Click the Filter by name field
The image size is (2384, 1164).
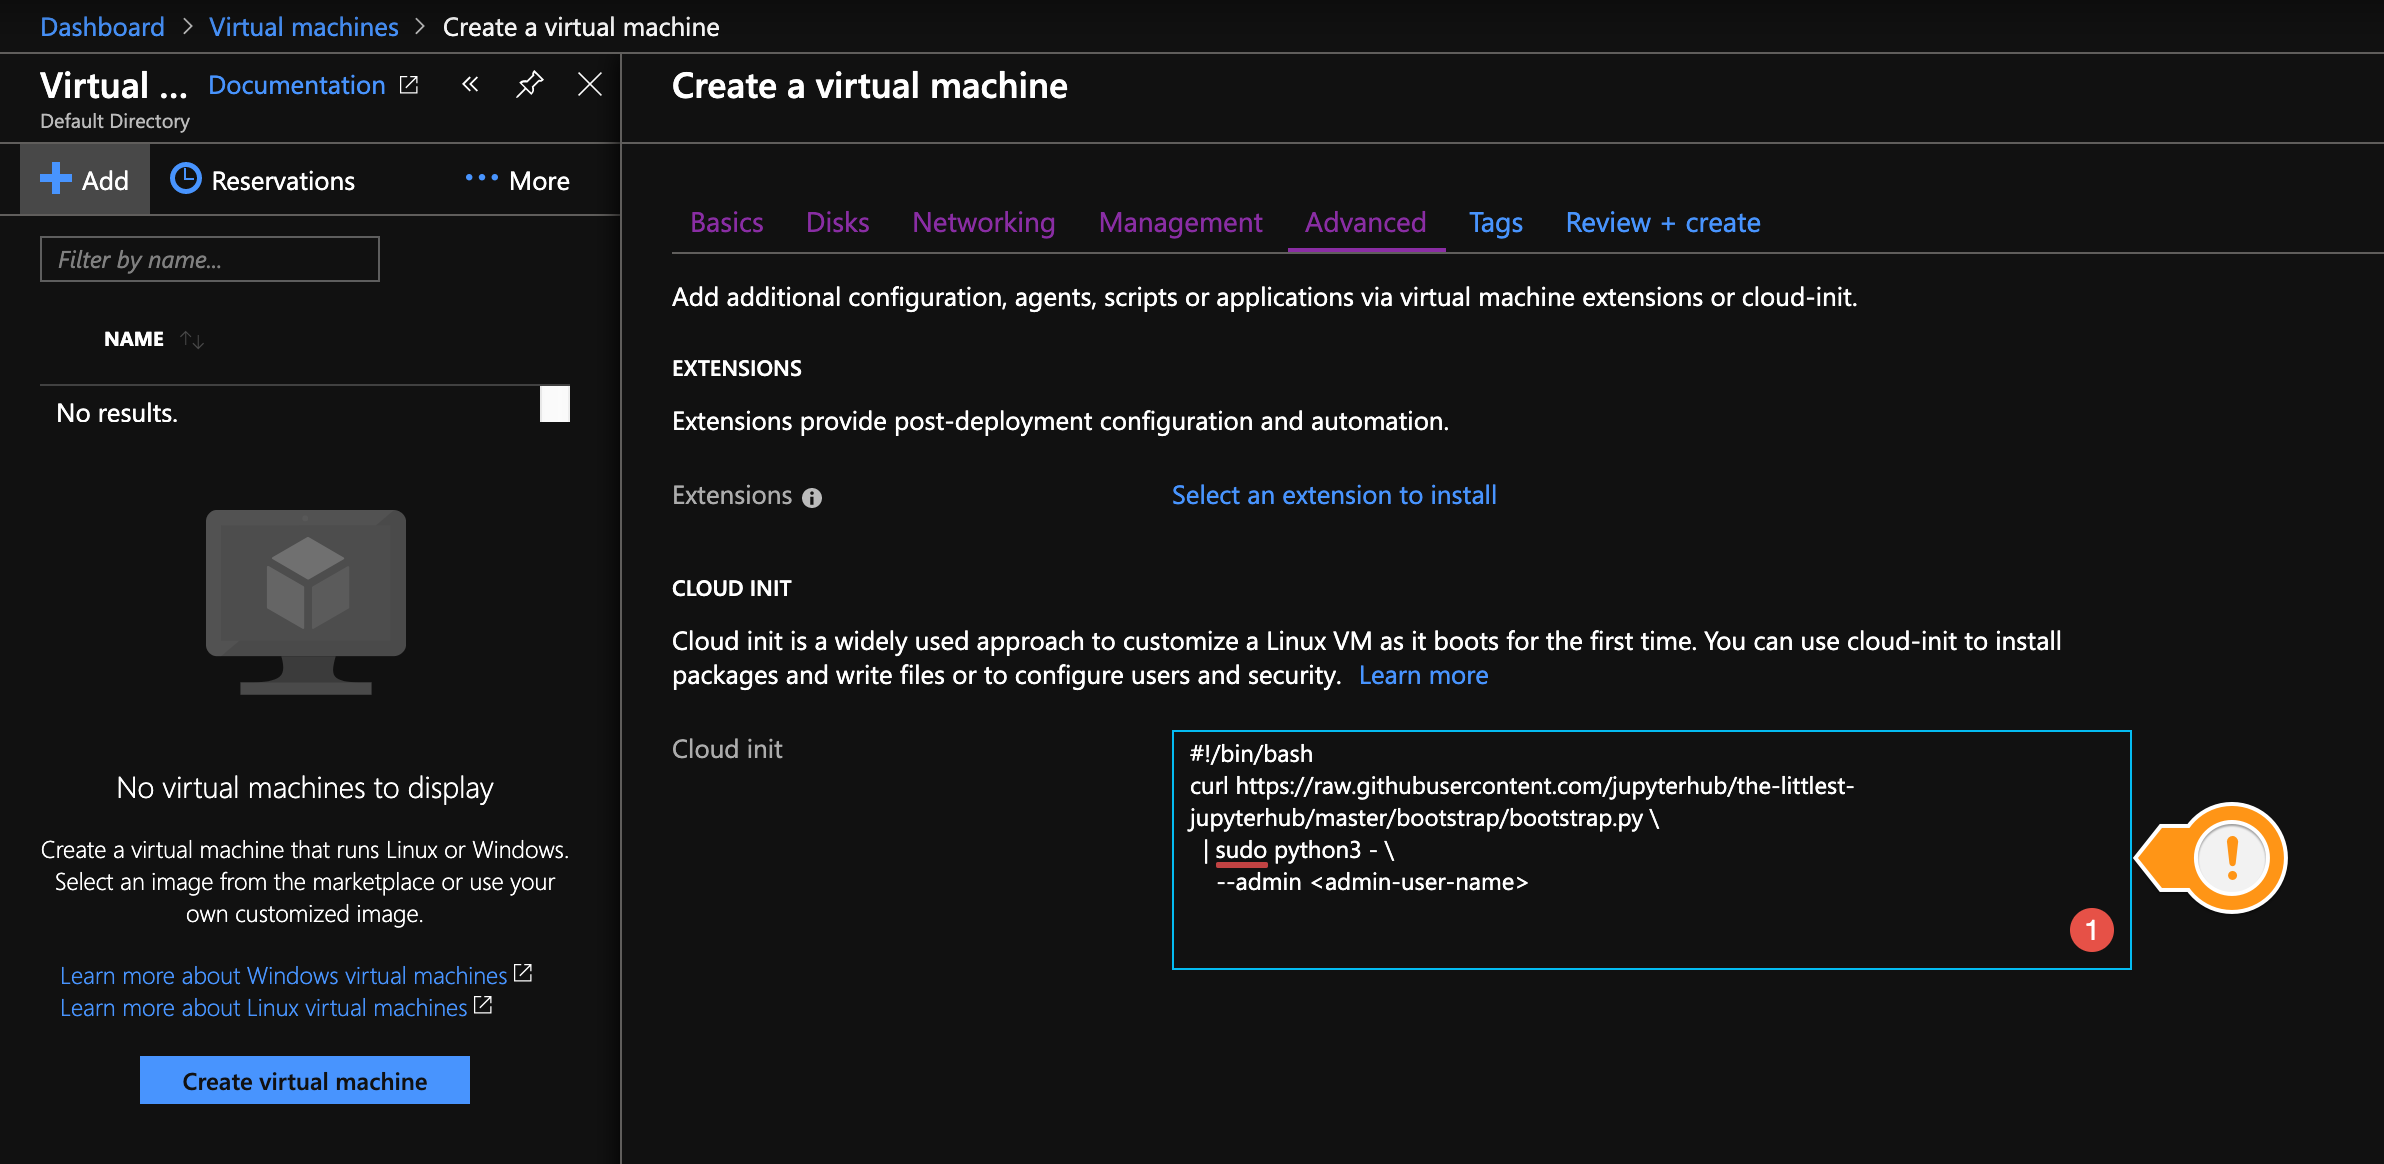[x=210, y=259]
